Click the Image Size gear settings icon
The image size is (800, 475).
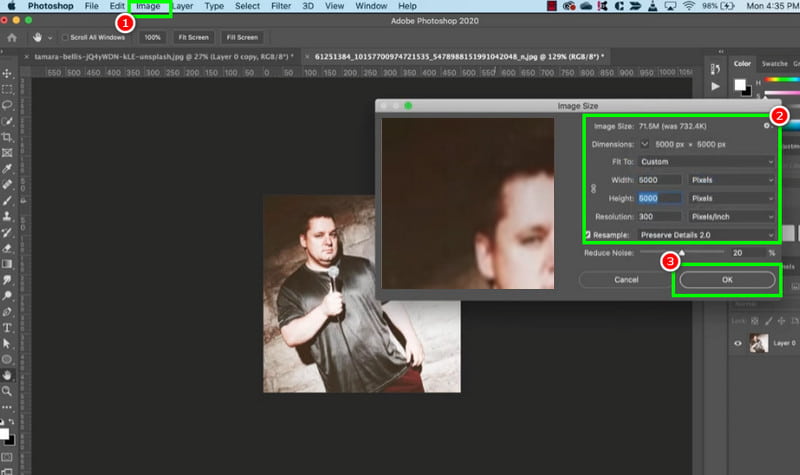[x=766, y=126]
